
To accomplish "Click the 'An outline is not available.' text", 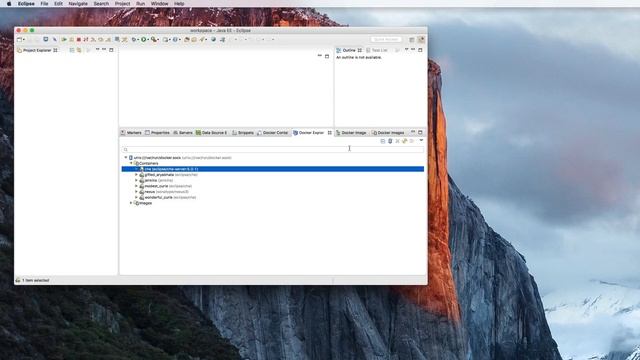I will (x=359, y=58).
